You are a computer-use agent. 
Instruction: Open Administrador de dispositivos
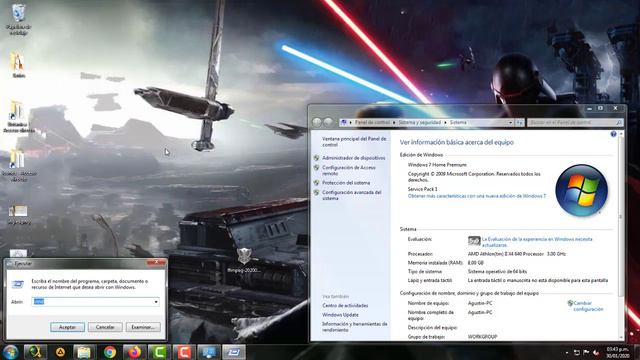click(353, 158)
